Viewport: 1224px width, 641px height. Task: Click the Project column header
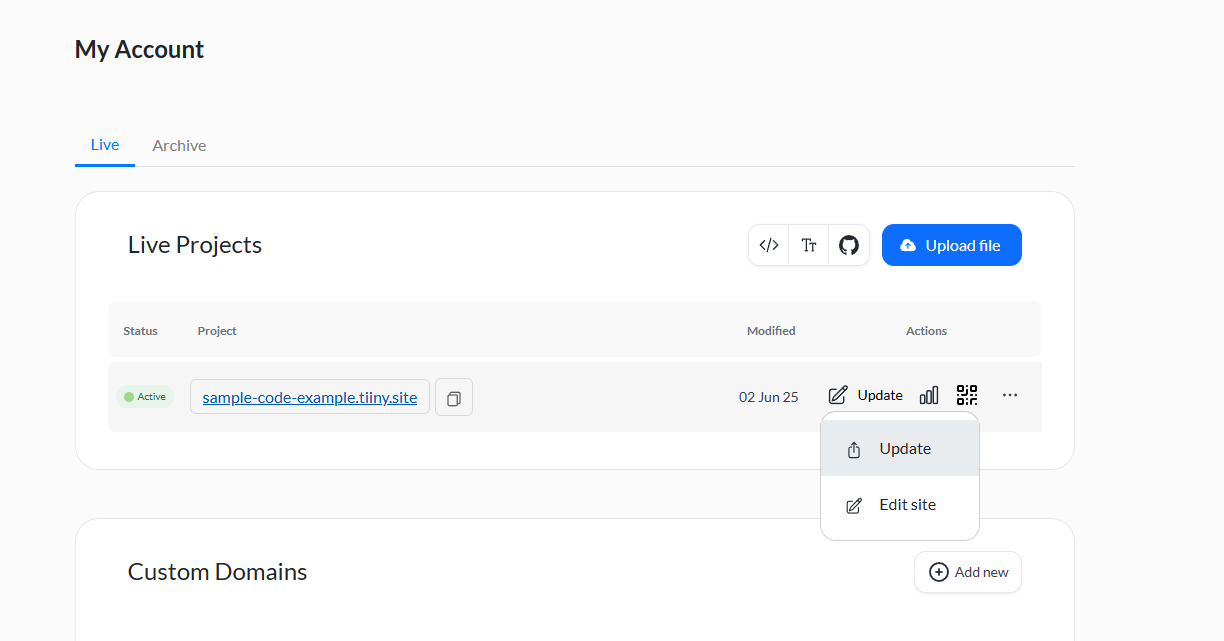[x=217, y=331]
